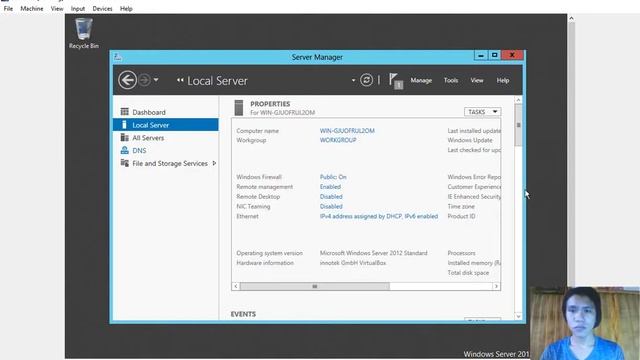Click the Operating system version label
This screenshot has width=640, height=360.
[269, 253]
